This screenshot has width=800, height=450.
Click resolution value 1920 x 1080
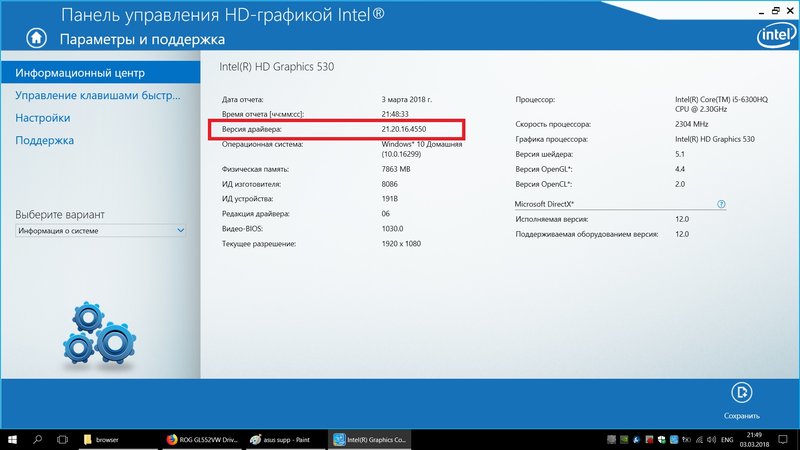coord(401,244)
